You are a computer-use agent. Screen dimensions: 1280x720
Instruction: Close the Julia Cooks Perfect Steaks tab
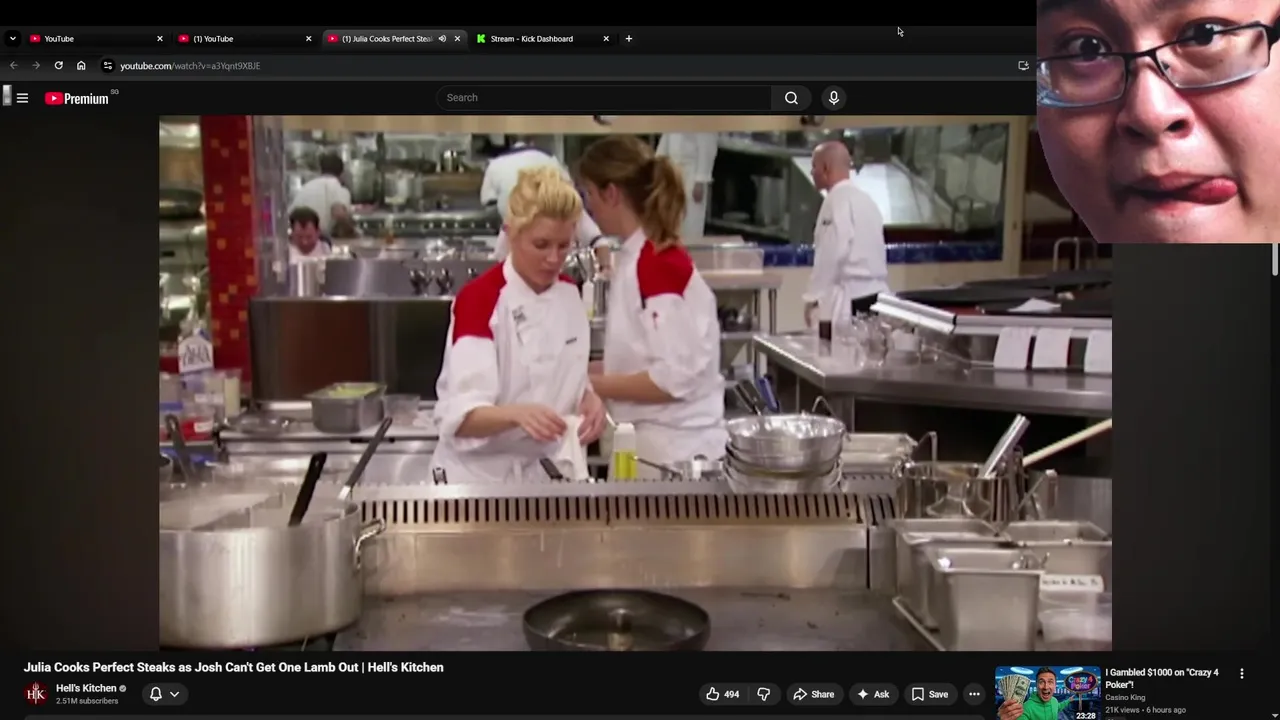457,38
